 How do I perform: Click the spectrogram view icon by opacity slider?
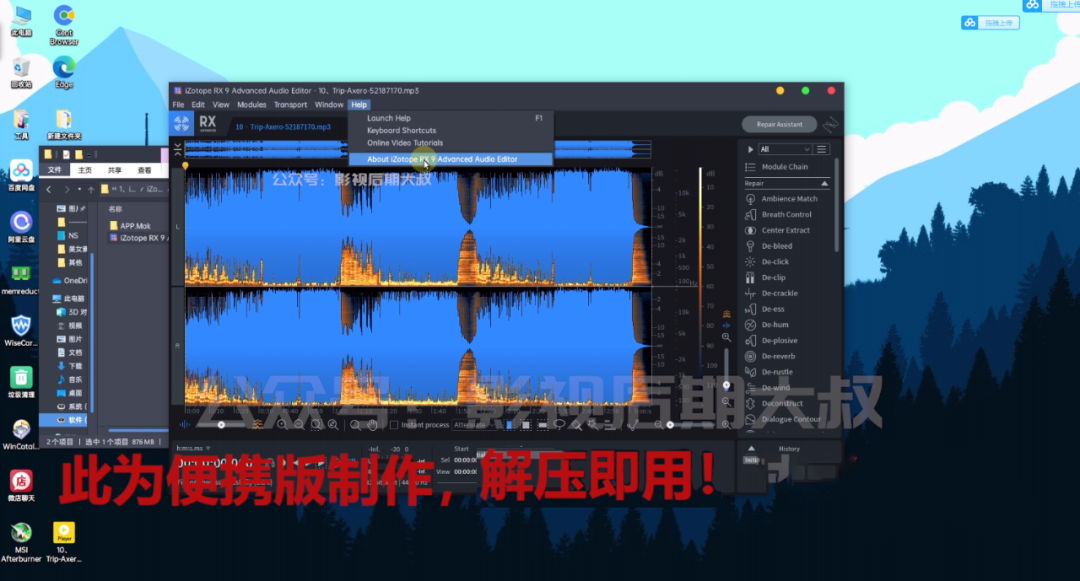[x=258, y=425]
